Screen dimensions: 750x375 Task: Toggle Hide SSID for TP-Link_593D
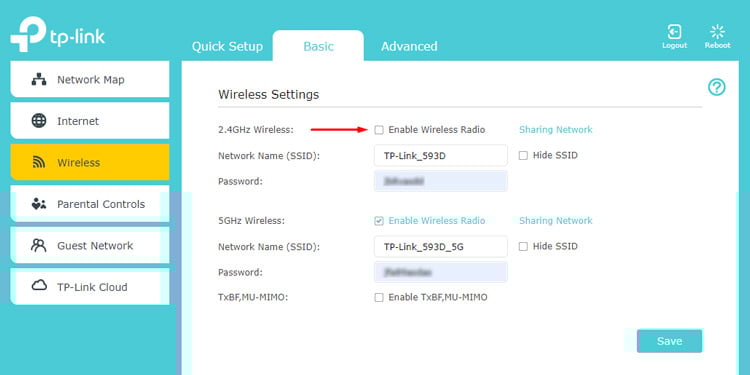(x=523, y=155)
